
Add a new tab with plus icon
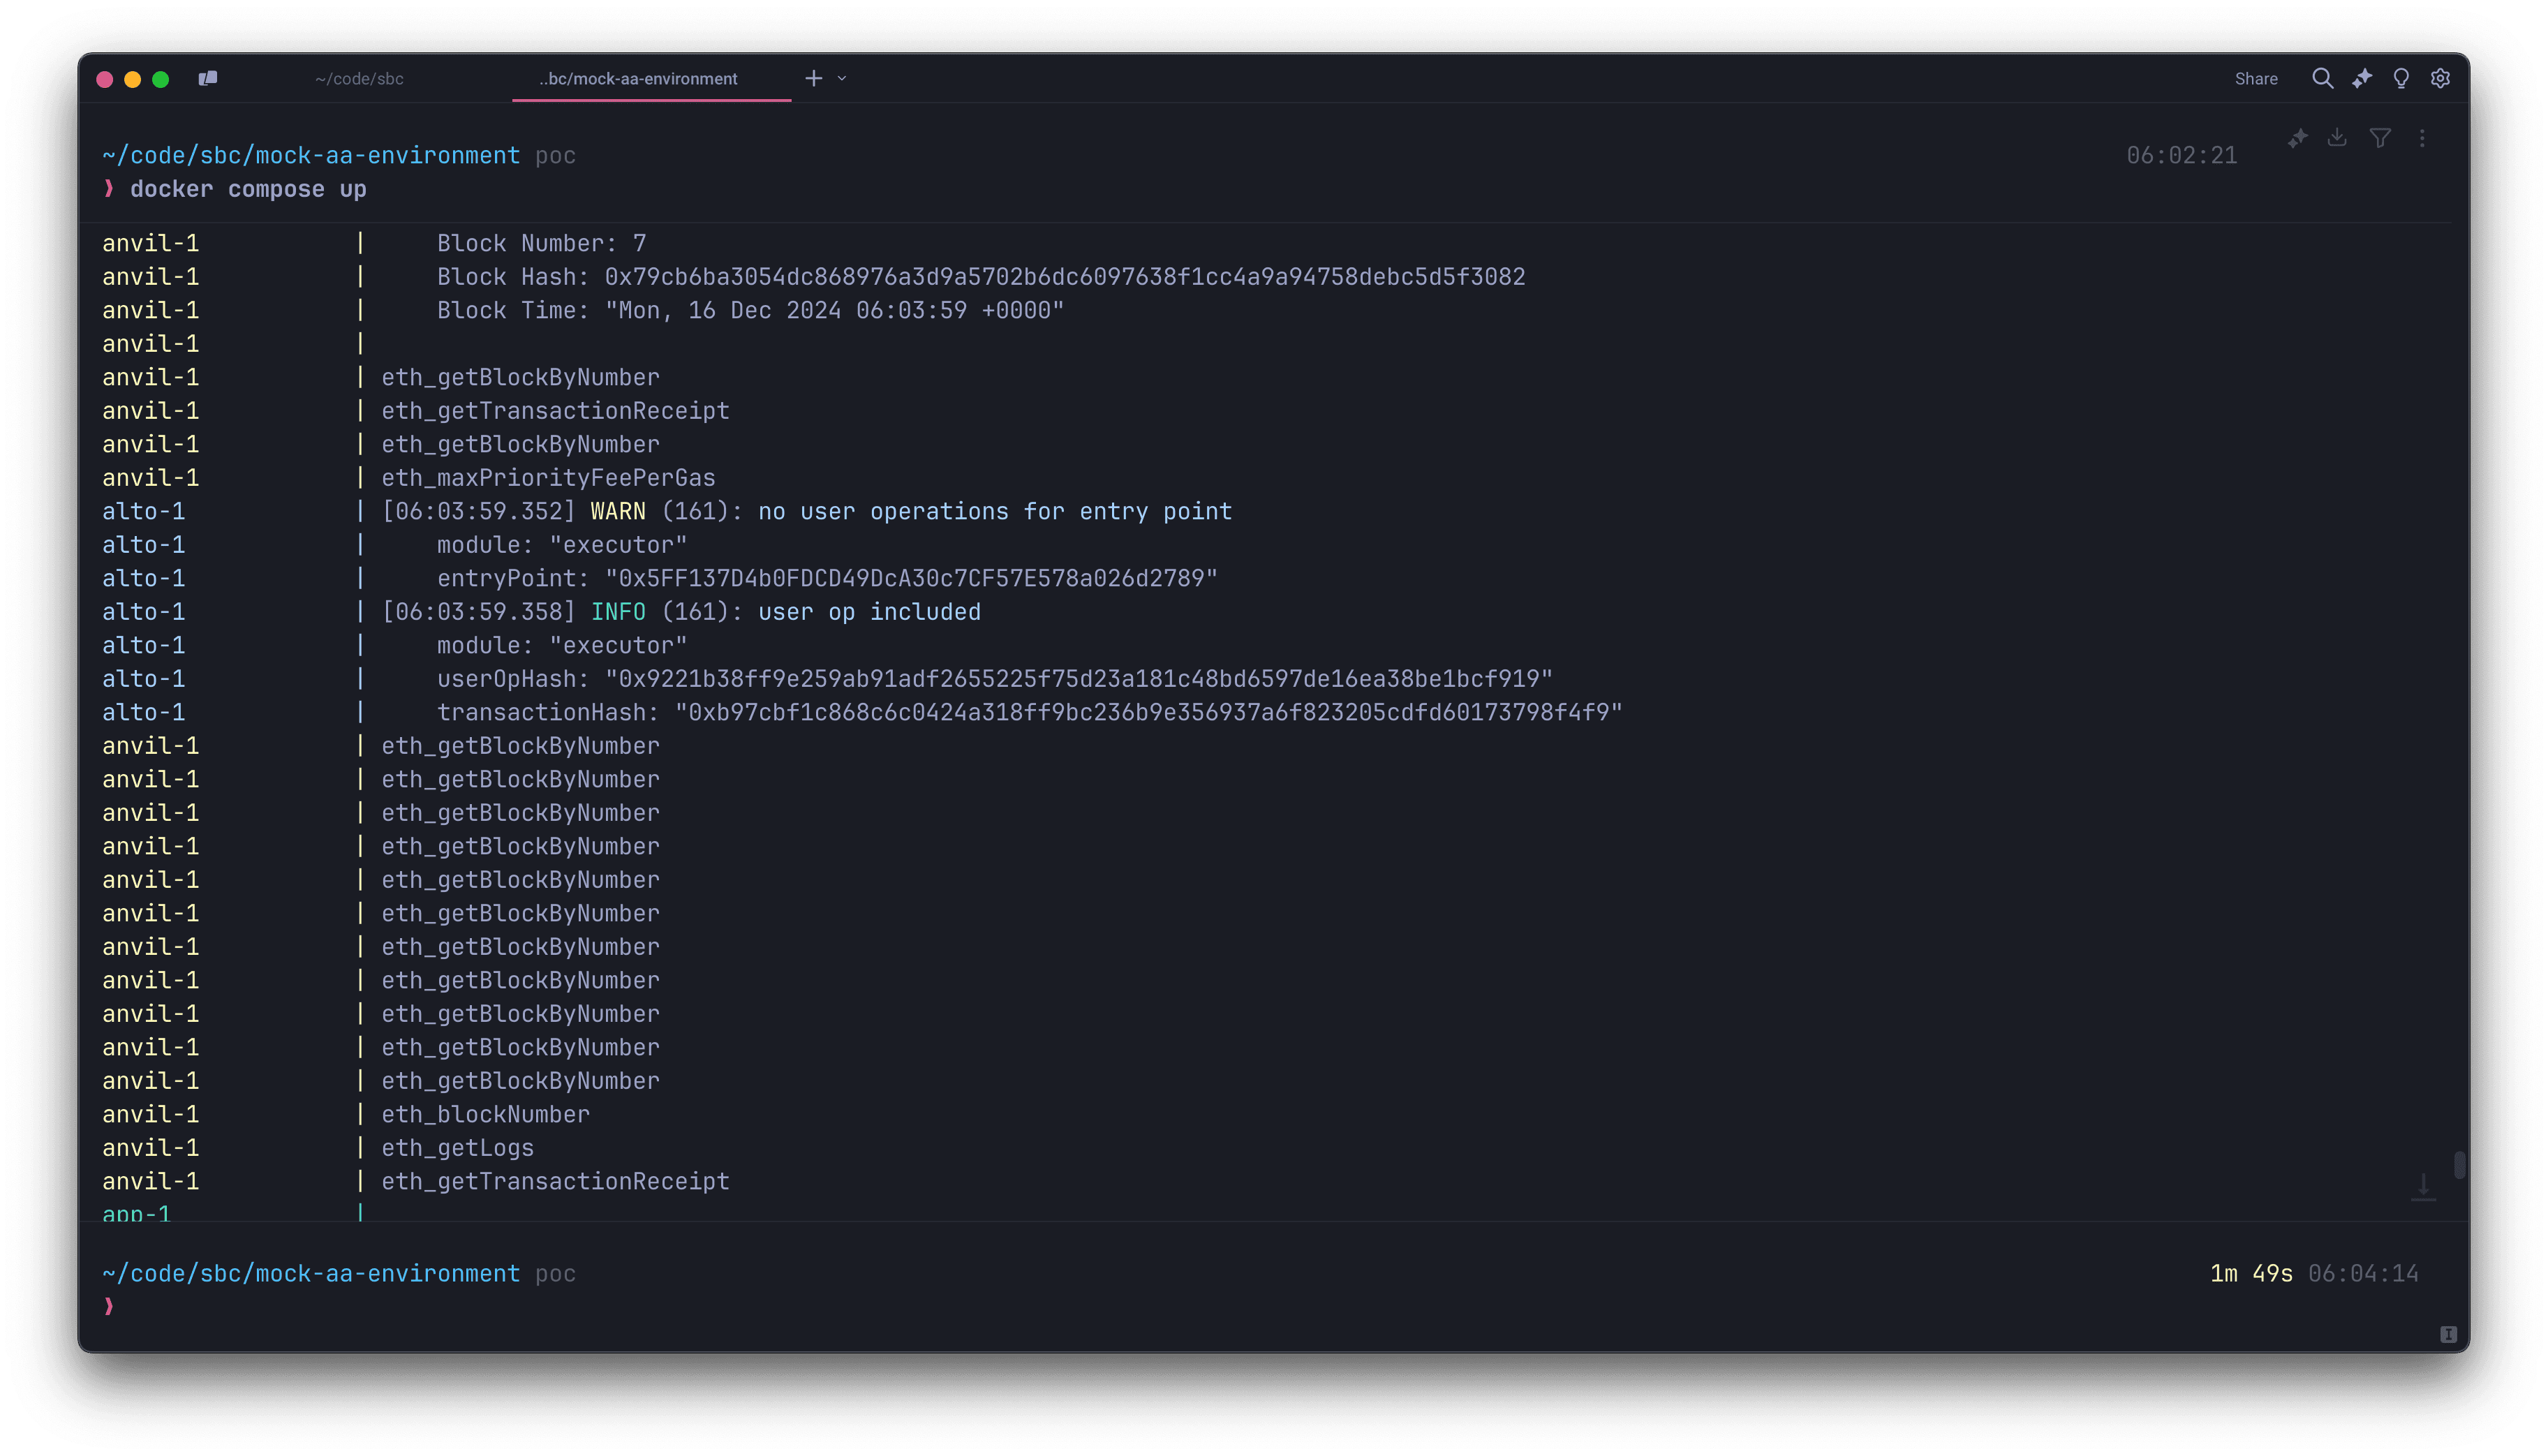coord(814,78)
